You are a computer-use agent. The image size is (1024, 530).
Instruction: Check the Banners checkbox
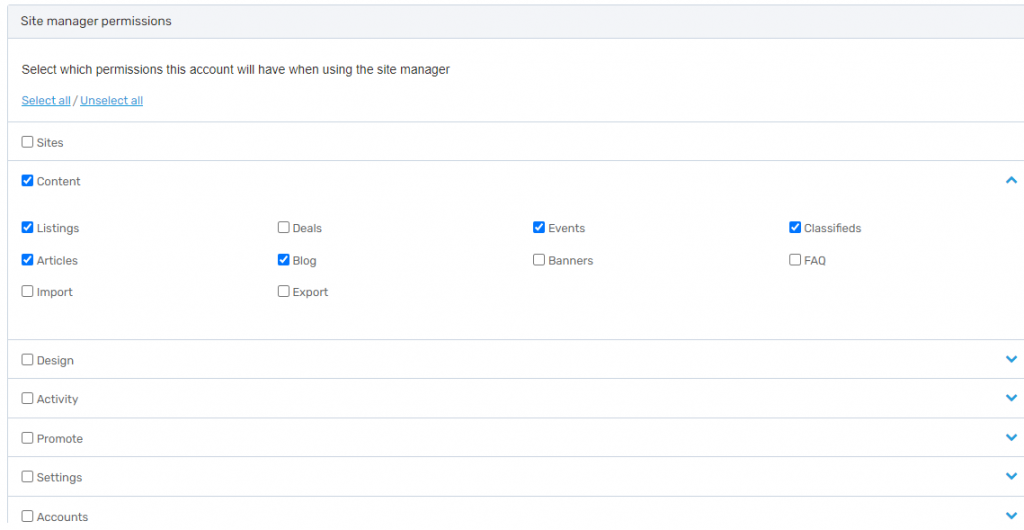tap(540, 260)
